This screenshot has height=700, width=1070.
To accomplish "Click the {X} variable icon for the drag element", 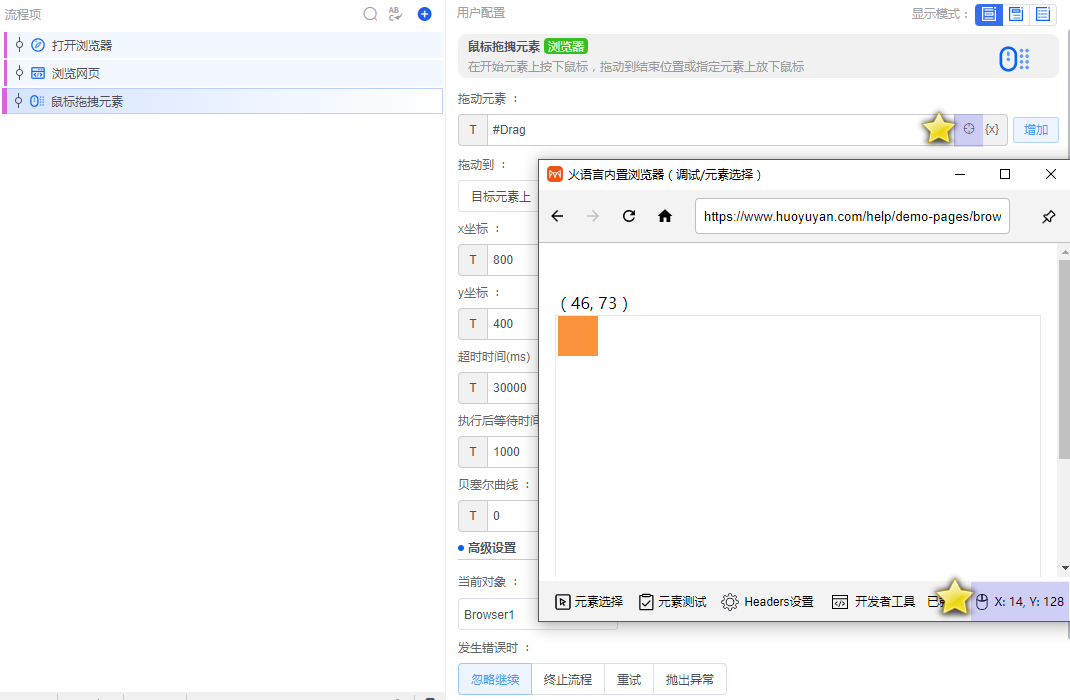I will pos(992,129).
